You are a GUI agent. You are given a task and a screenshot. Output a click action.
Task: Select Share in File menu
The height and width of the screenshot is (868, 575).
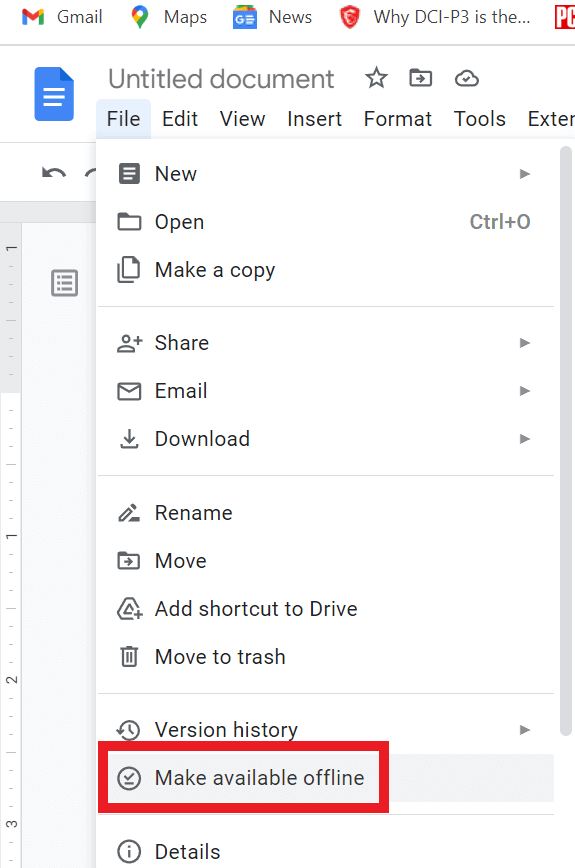click(x=325, y=343)
